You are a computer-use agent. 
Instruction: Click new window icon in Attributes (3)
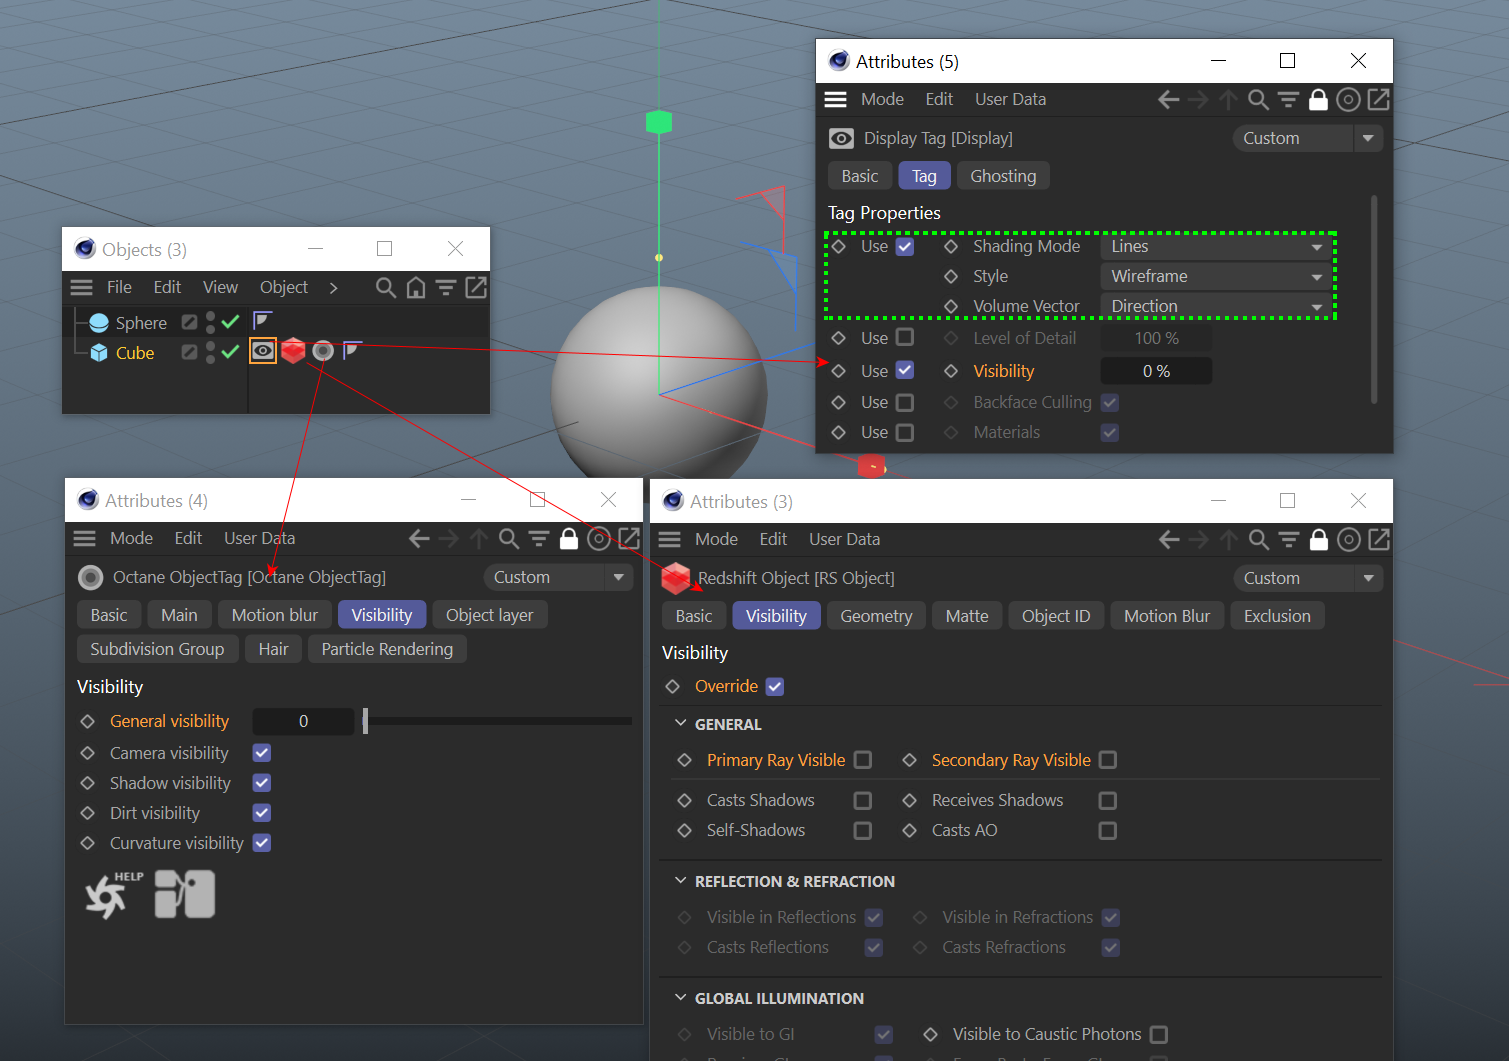pos(1378,540)
